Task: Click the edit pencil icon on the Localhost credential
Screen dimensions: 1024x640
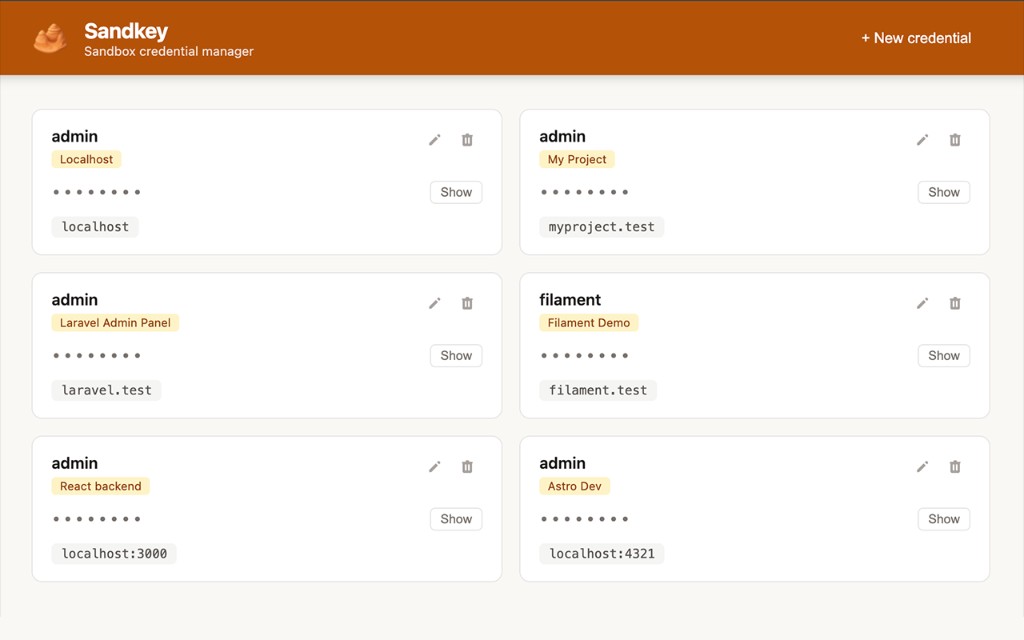Action: [x=434, y=140]
